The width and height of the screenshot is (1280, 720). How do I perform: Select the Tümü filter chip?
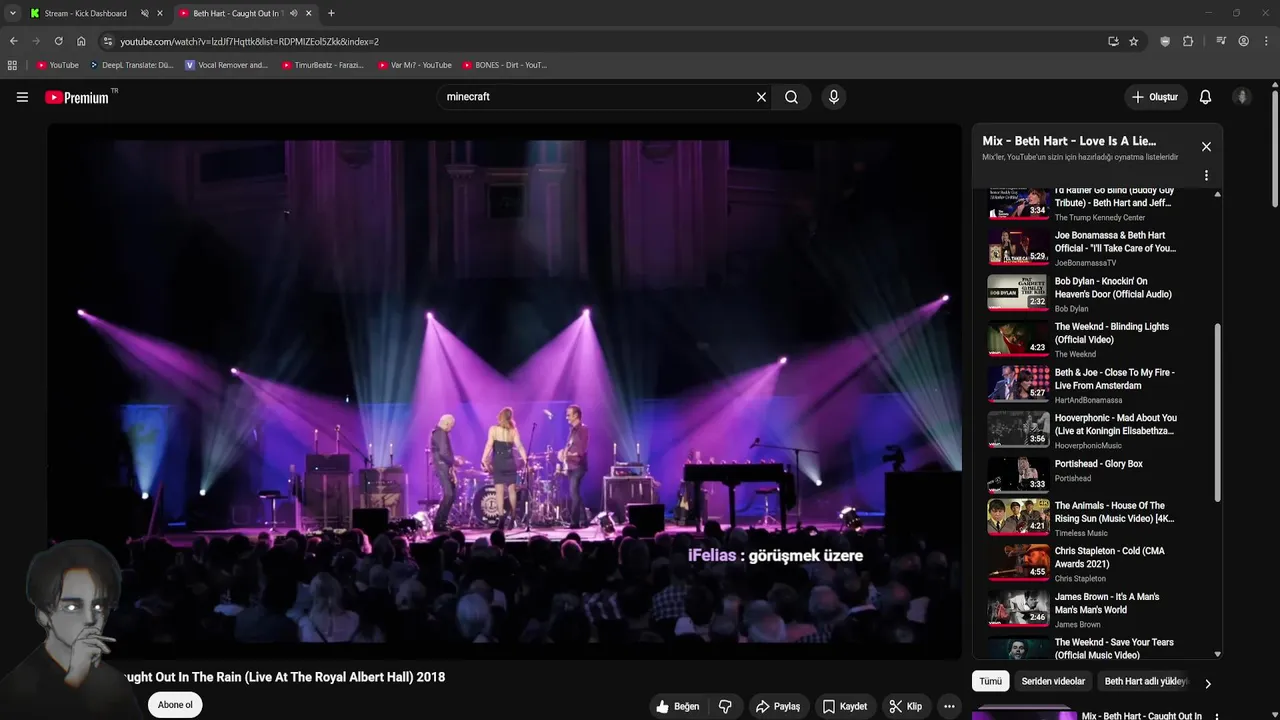pos(990,681)
